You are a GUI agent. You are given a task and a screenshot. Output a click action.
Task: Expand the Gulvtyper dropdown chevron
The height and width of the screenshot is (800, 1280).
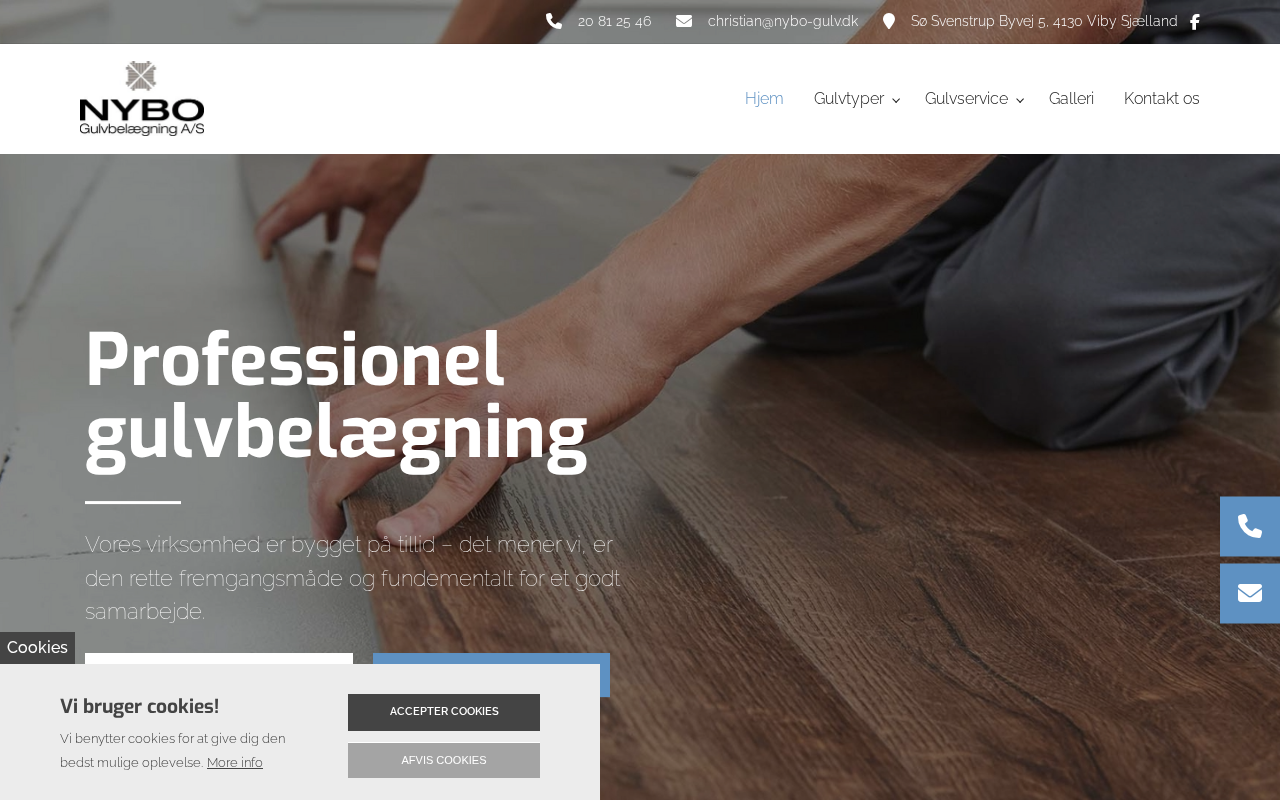pos(896,100)
